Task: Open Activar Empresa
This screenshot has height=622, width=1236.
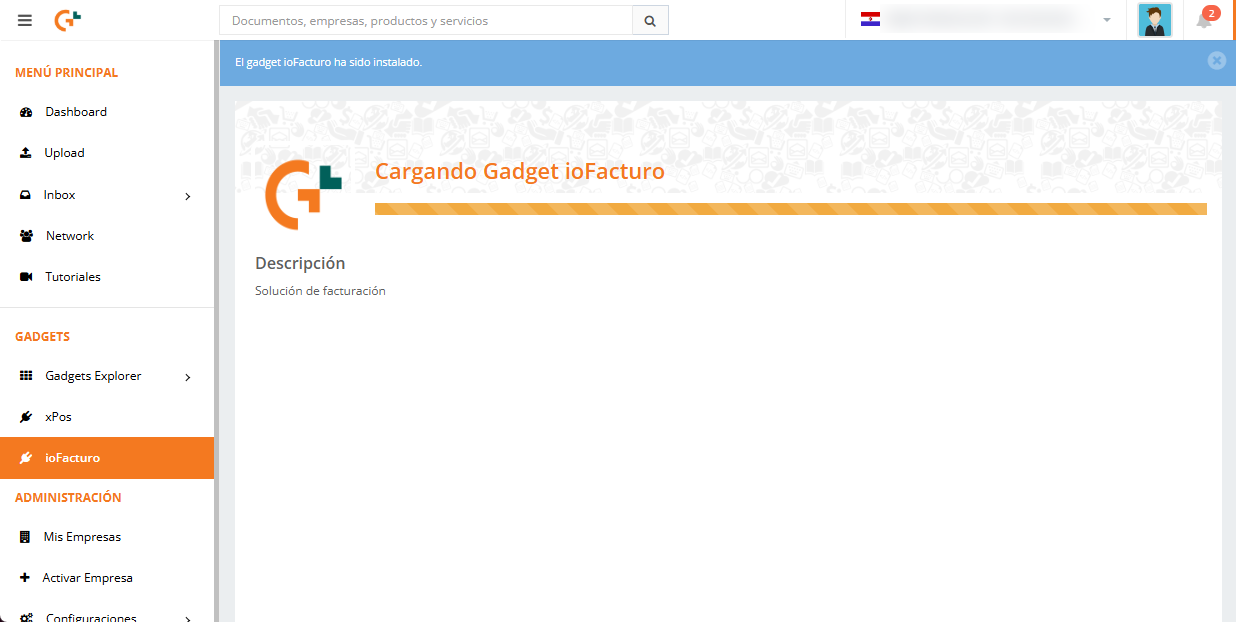Action: 107,578
